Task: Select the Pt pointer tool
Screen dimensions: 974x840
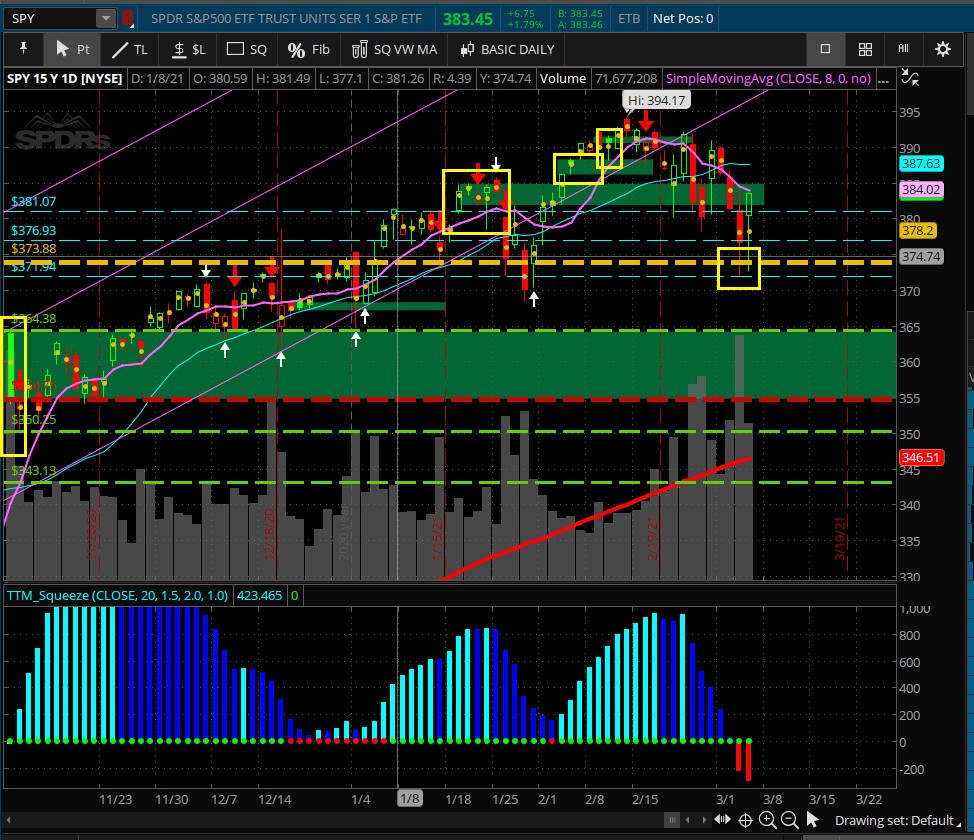Action: [73, 49]
